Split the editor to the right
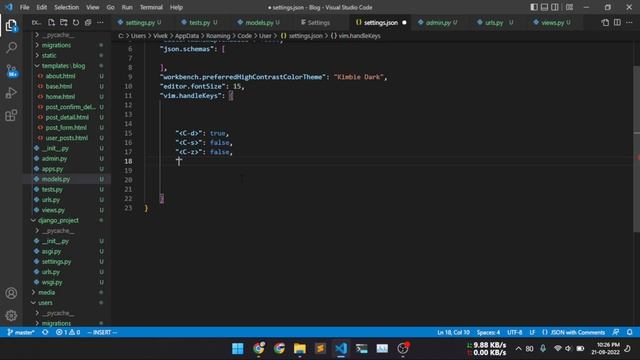The height and width of the screenshot is (360, 640). pyautogui.click(x=617, y=22)
